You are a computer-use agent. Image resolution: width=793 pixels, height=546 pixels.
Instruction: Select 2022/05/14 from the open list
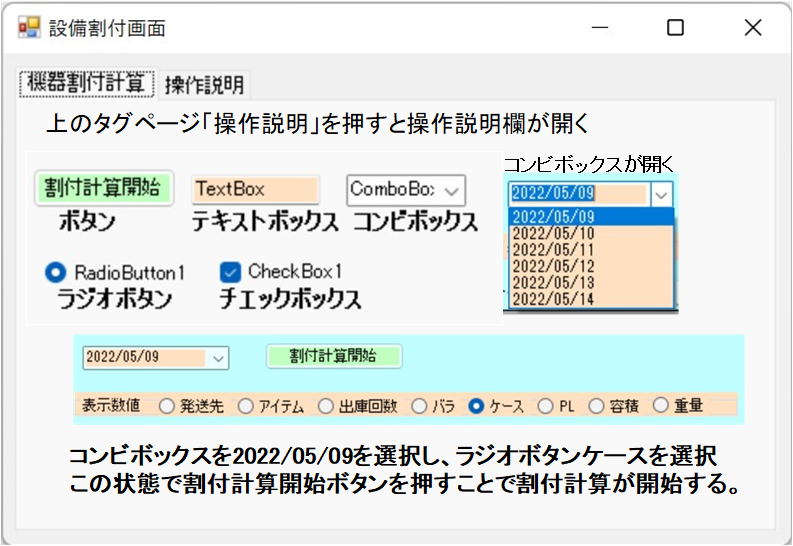point(552,298)
